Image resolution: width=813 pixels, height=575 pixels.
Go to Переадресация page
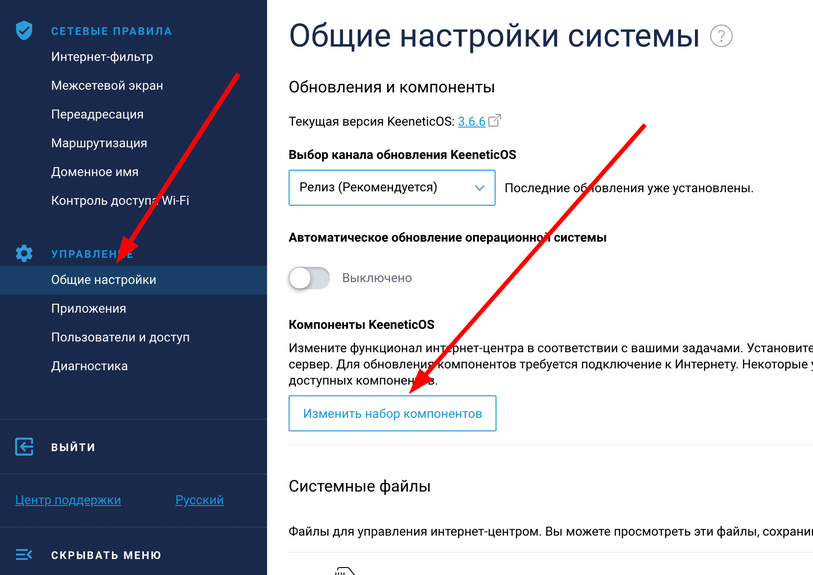click(x=97, y=114)
